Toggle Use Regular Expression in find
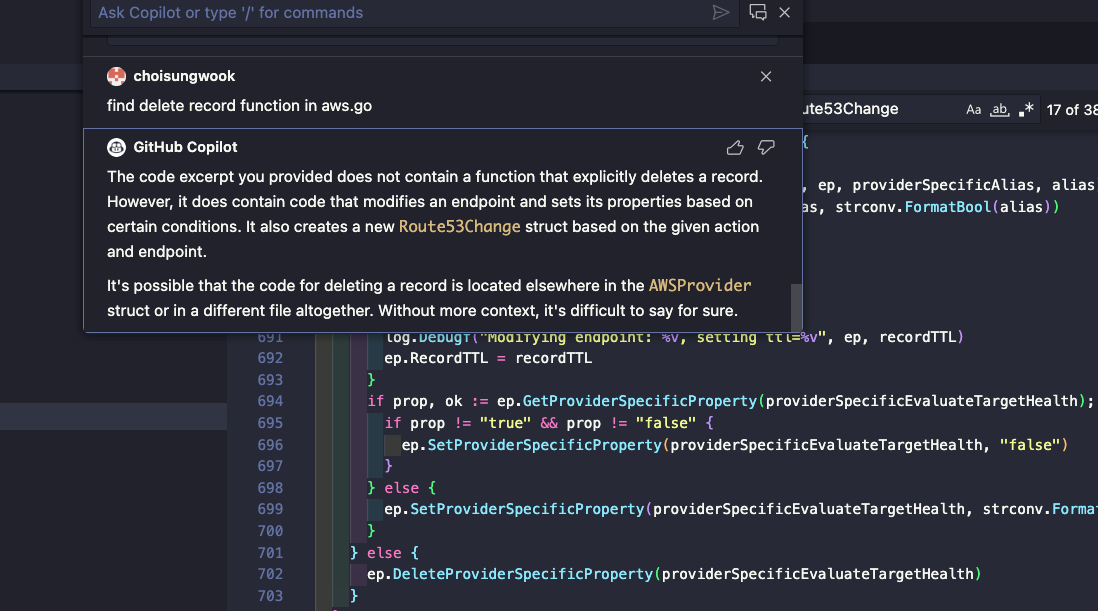Screen dimensions: 1098x611 (x=1026, y=110)
